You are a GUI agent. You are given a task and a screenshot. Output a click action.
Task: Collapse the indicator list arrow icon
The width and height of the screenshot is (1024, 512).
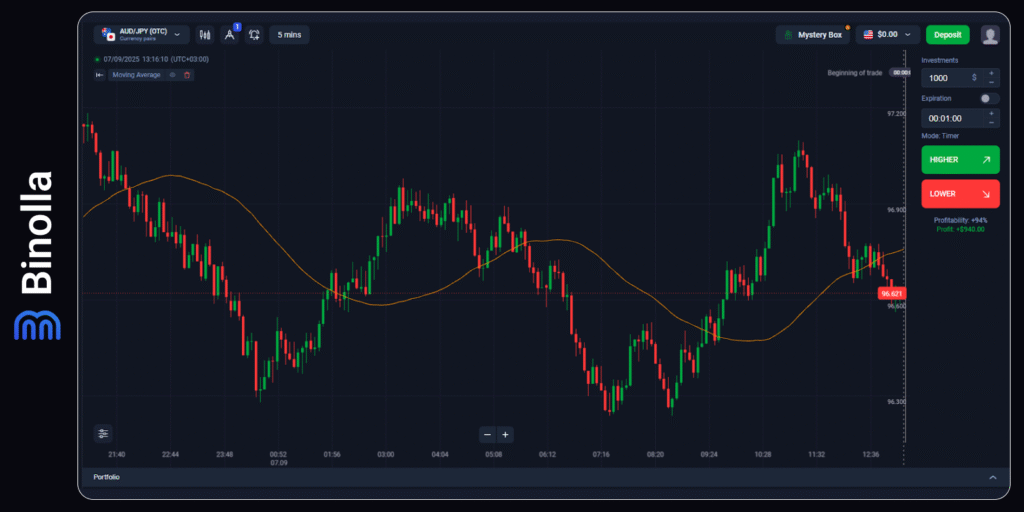(99, 75)
